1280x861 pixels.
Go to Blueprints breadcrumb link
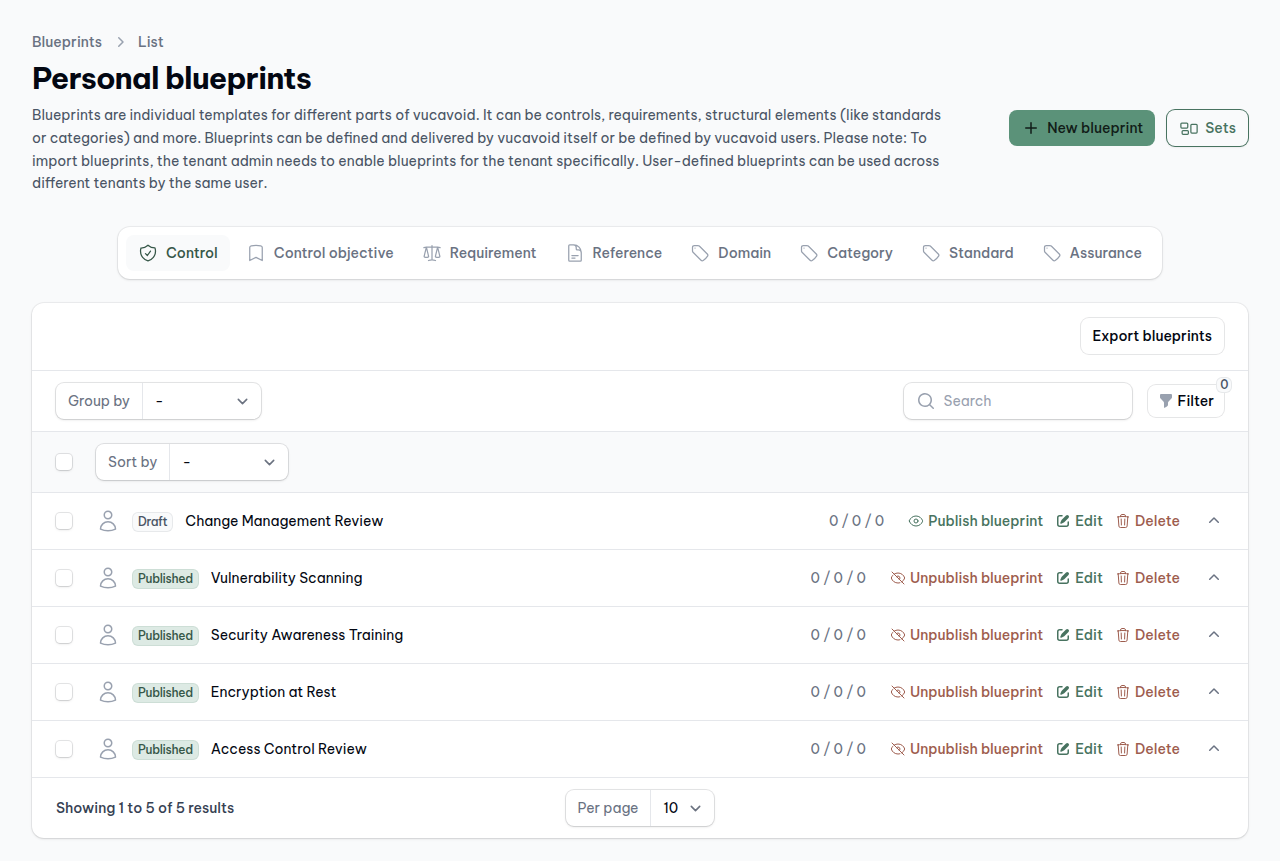click(67, 42)
